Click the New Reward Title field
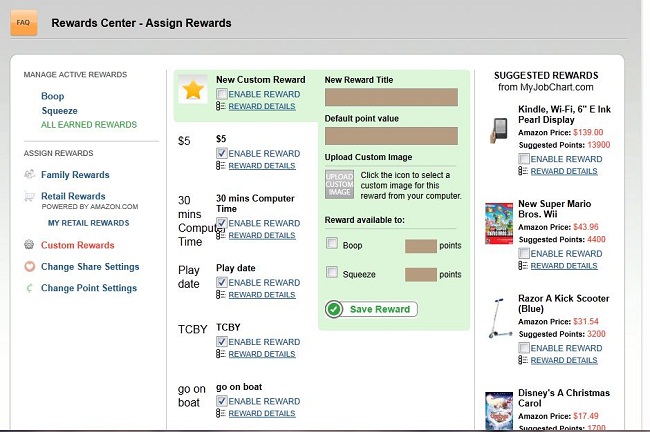The image size is (650, 432). [x=391, y=97]
